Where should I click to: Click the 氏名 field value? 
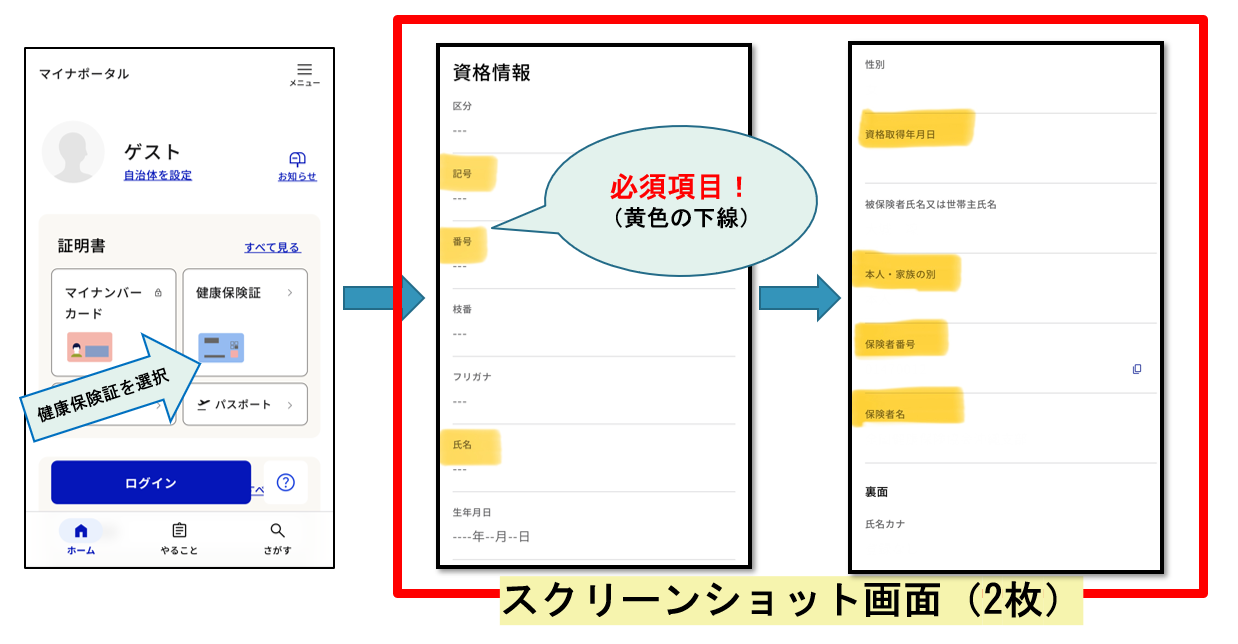(460, 469)
